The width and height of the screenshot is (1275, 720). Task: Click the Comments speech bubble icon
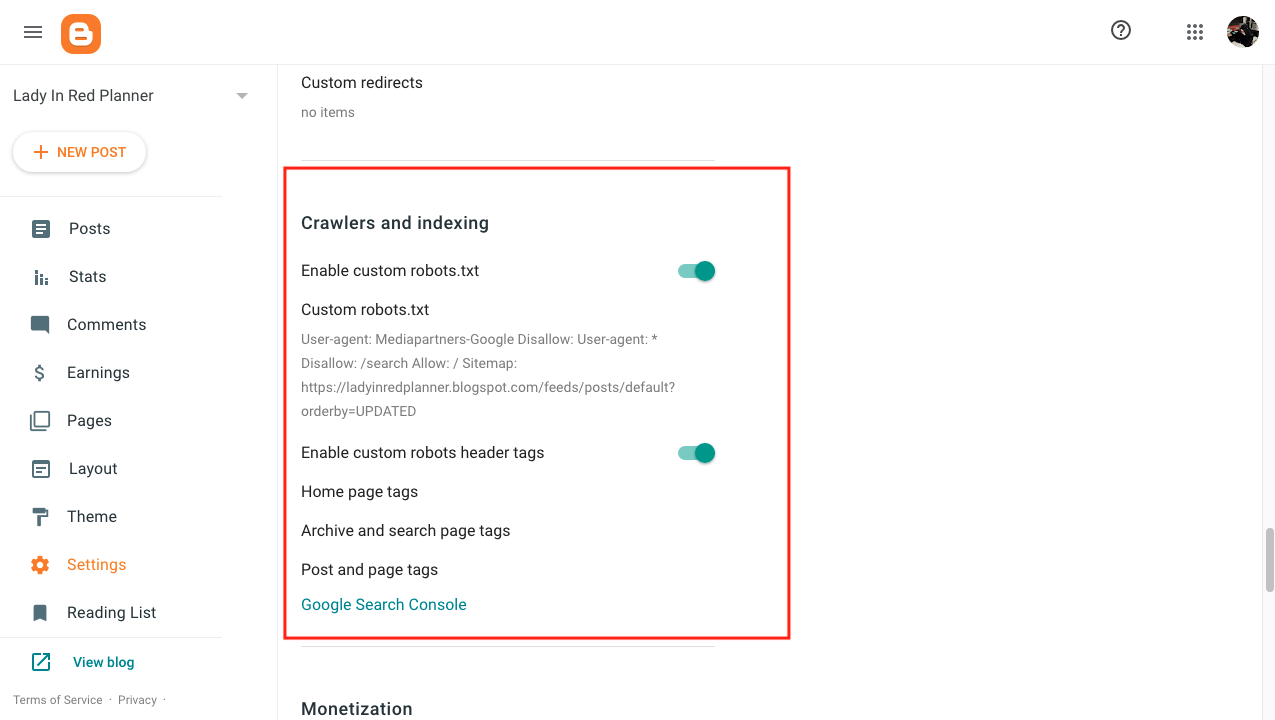tap(40, 325)
